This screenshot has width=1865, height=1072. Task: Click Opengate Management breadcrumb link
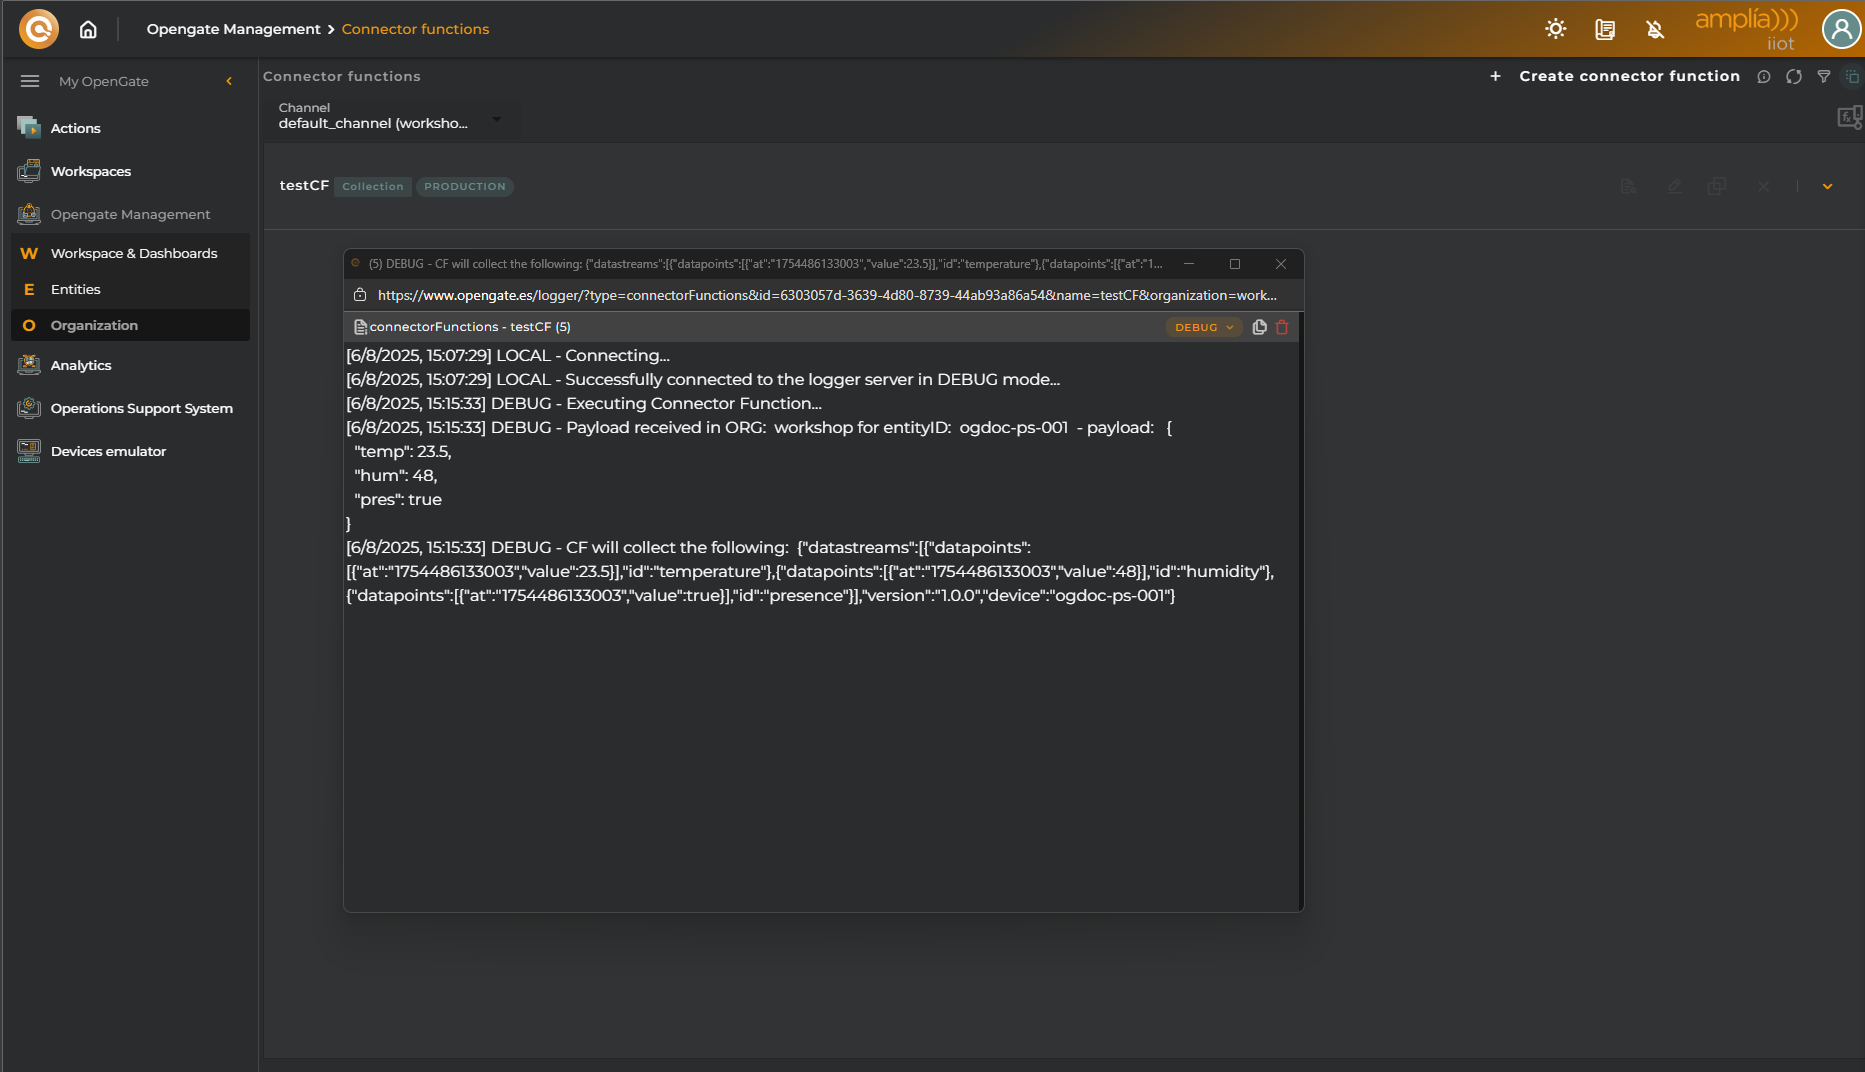pos(233,29)
